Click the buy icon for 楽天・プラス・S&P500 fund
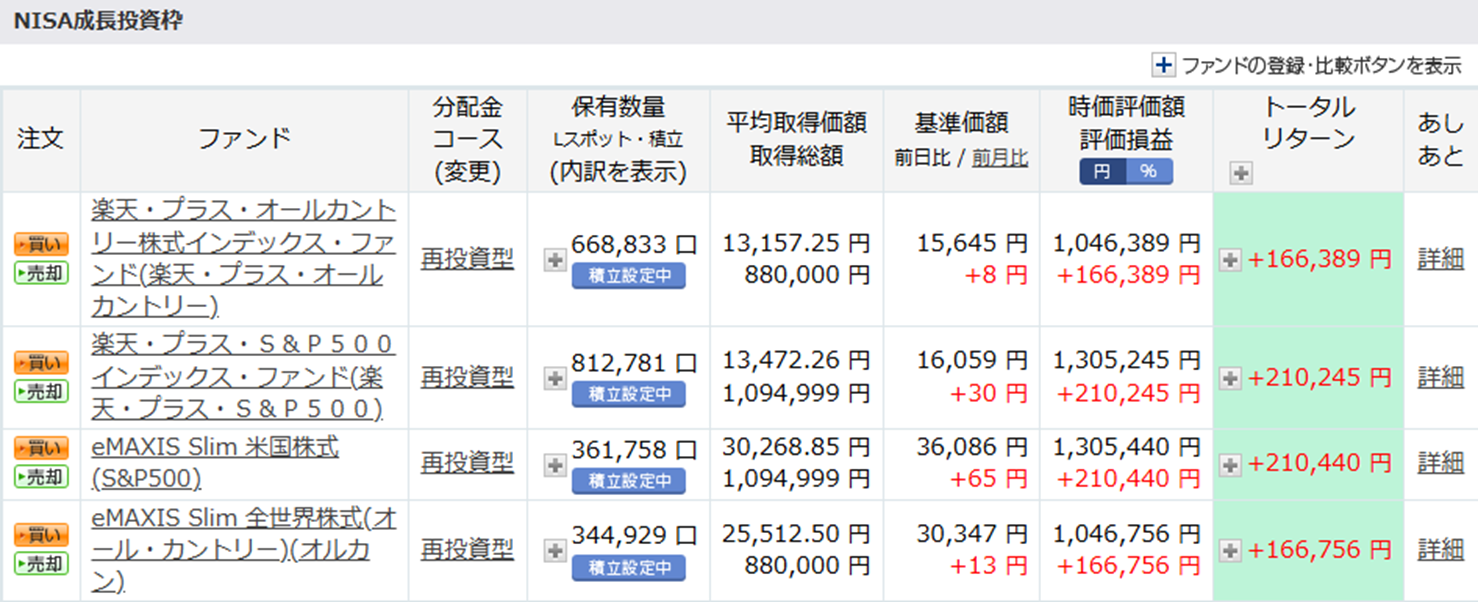Image resolution: width=1478 pixels, height=602 pixels. 41,363
